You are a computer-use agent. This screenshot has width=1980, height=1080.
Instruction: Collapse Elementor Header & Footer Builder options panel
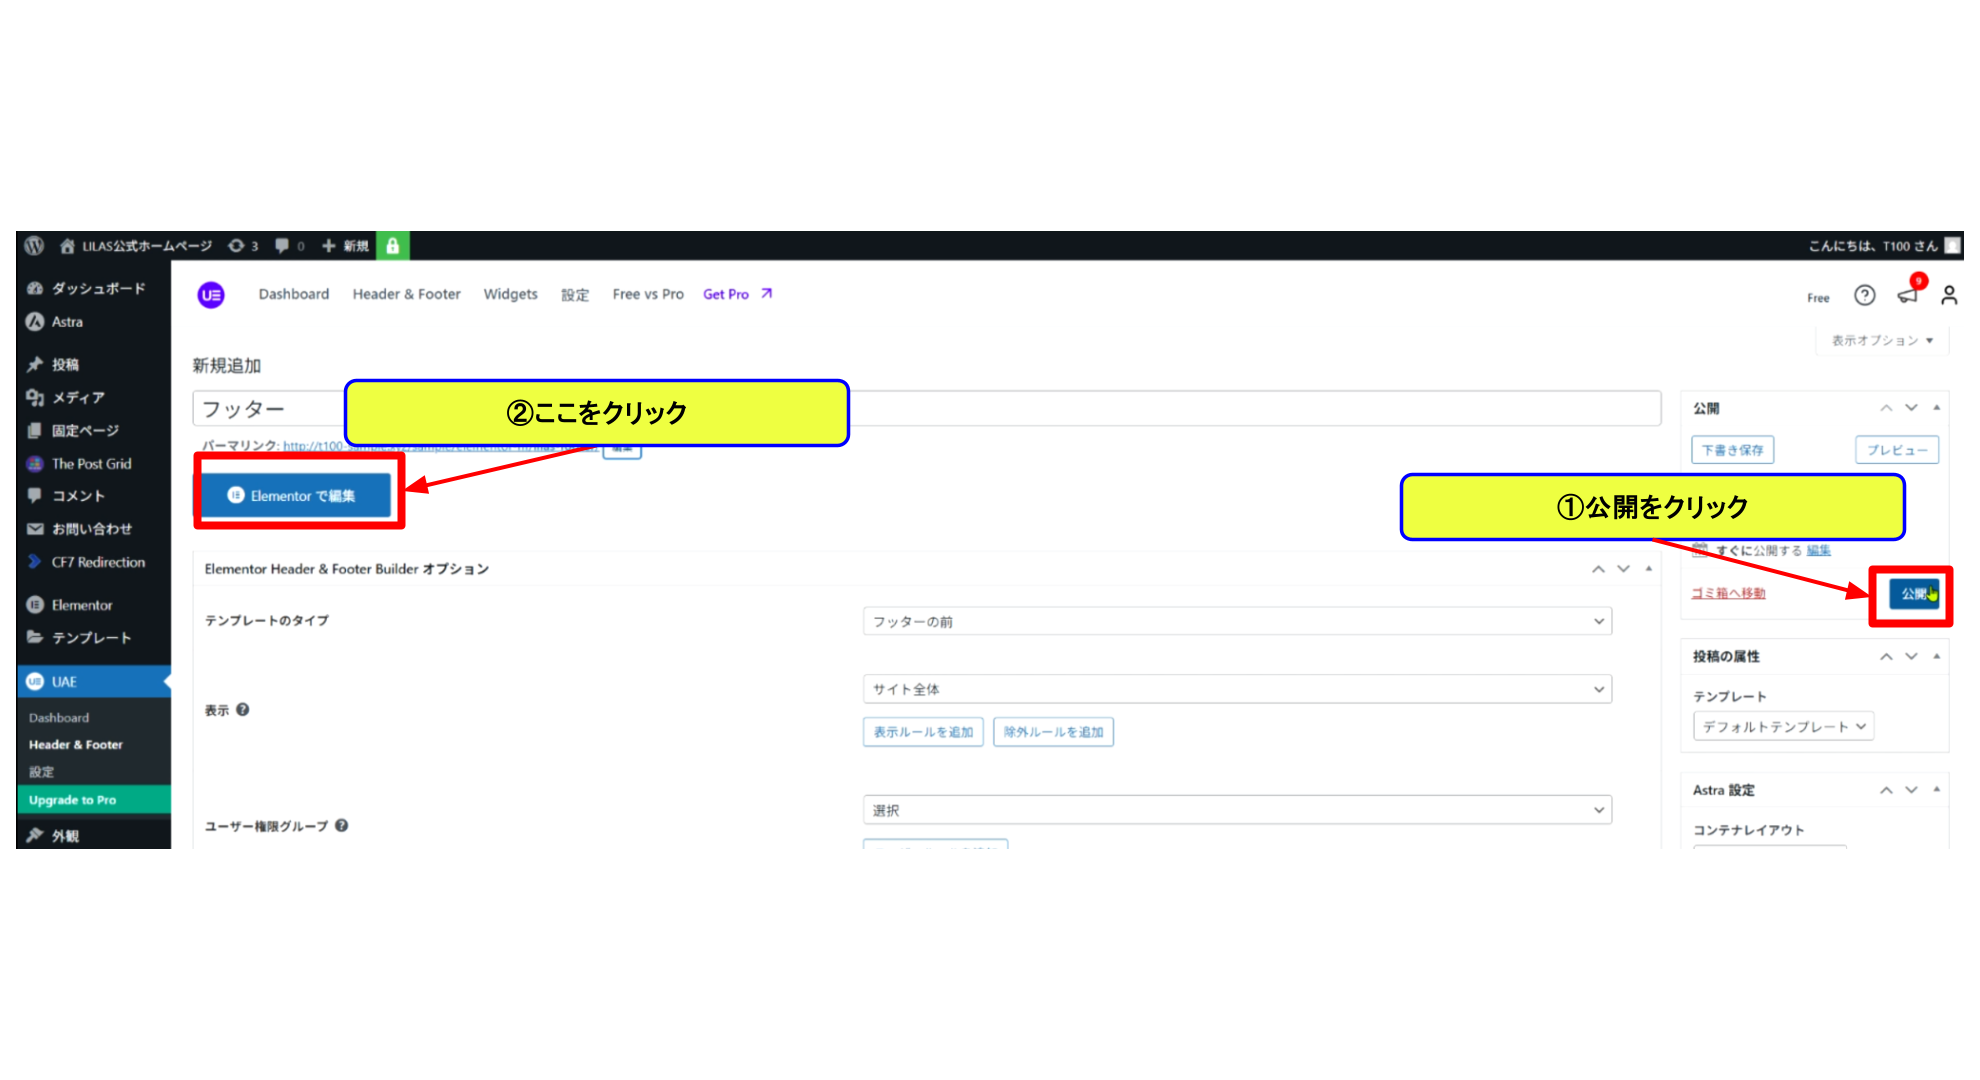pyautogui.click(x=1649, y=569)
